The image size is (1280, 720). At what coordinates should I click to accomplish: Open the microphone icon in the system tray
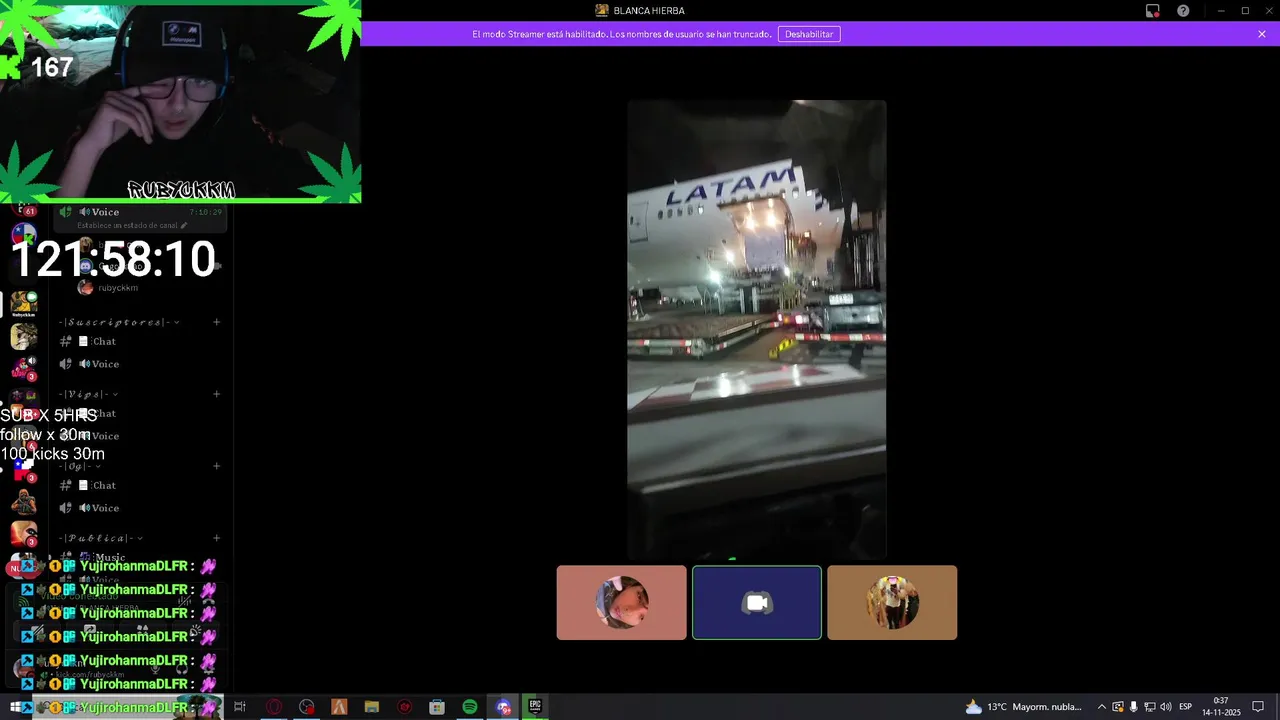[1134, 707]
